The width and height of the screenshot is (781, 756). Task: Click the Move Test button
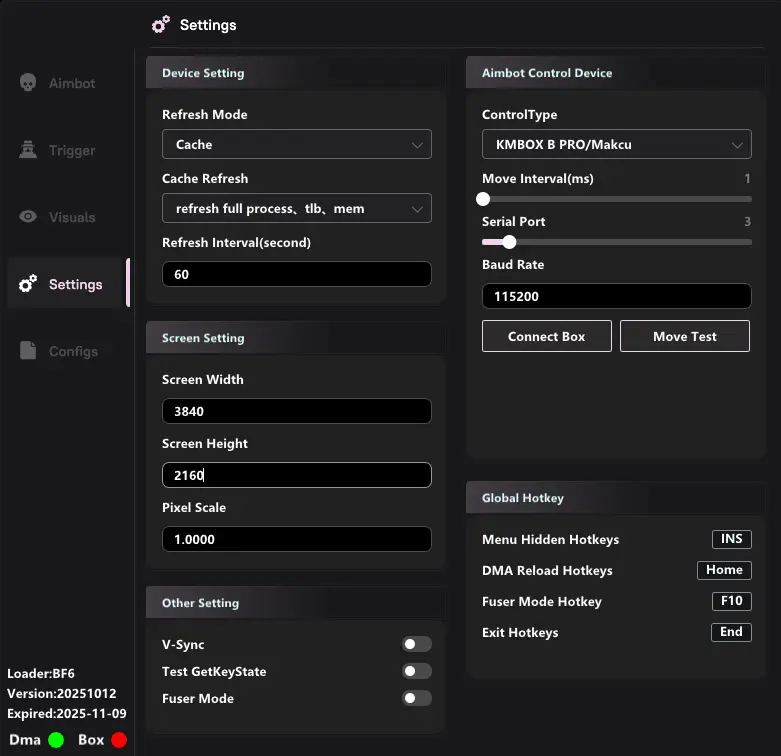click(x=684, y=336)
